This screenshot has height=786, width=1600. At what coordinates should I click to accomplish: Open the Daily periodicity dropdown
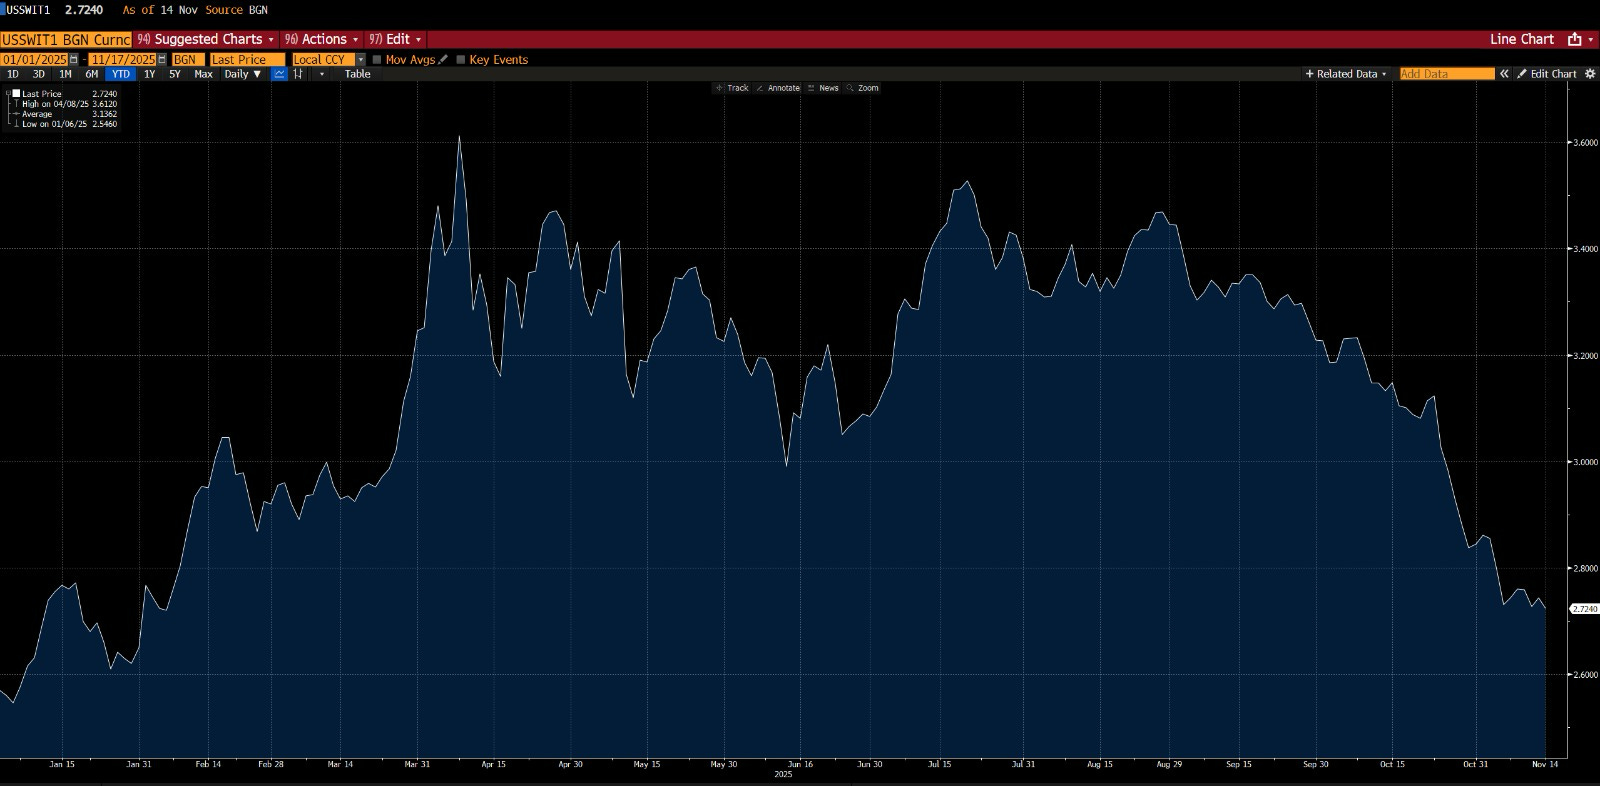coord(243,74)
